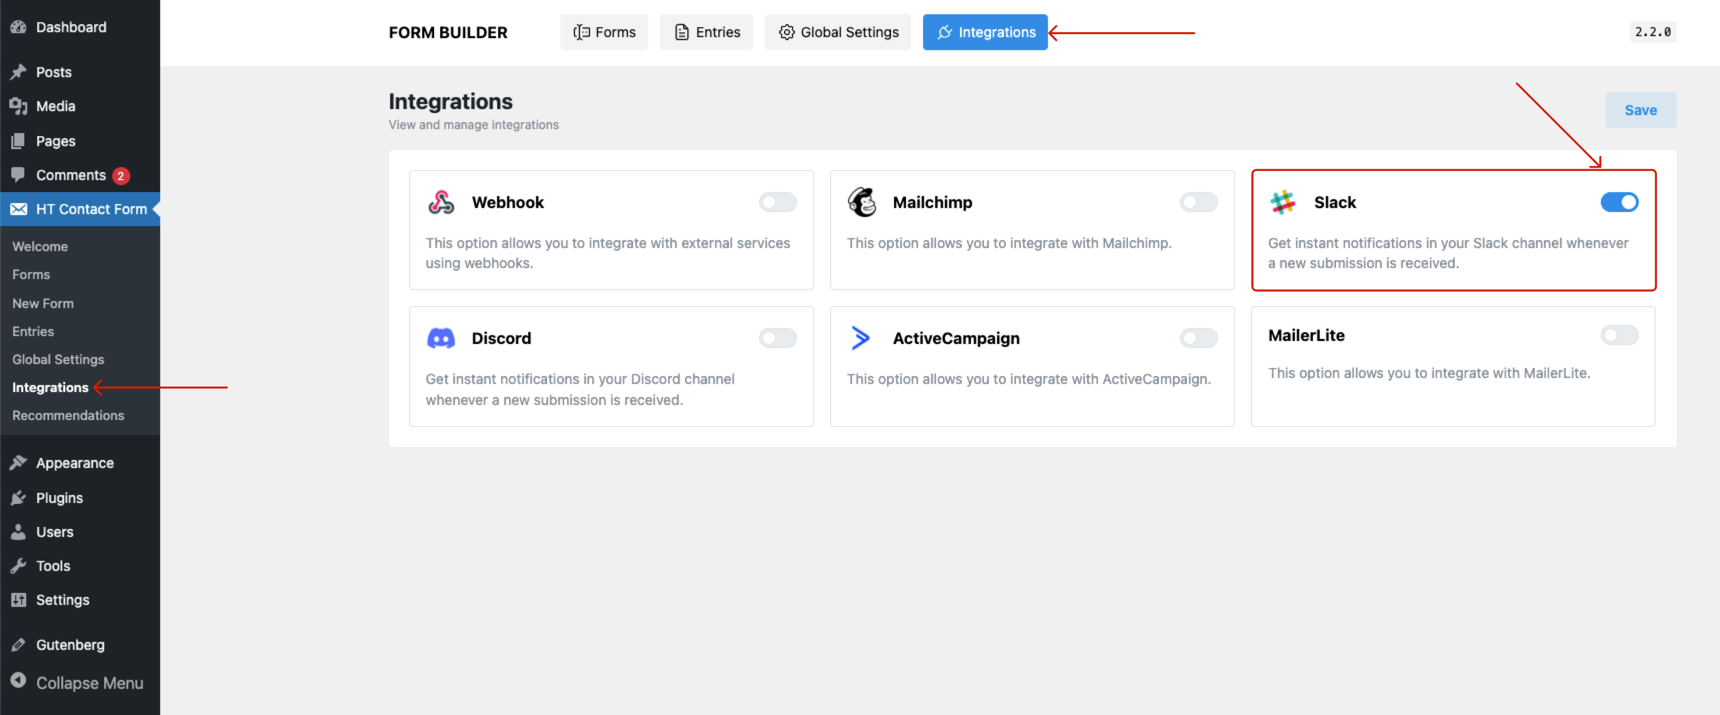Switch on the MailerLite integration

point(1619,335)
